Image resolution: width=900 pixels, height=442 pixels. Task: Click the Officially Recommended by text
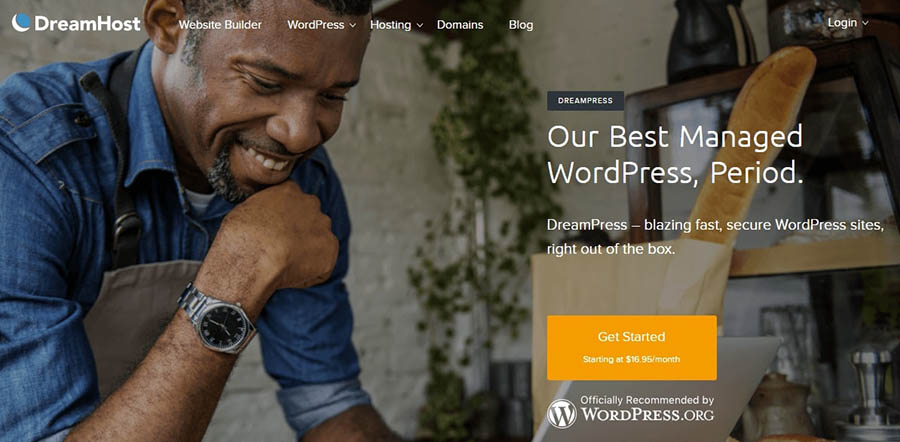tap(647, 400)
